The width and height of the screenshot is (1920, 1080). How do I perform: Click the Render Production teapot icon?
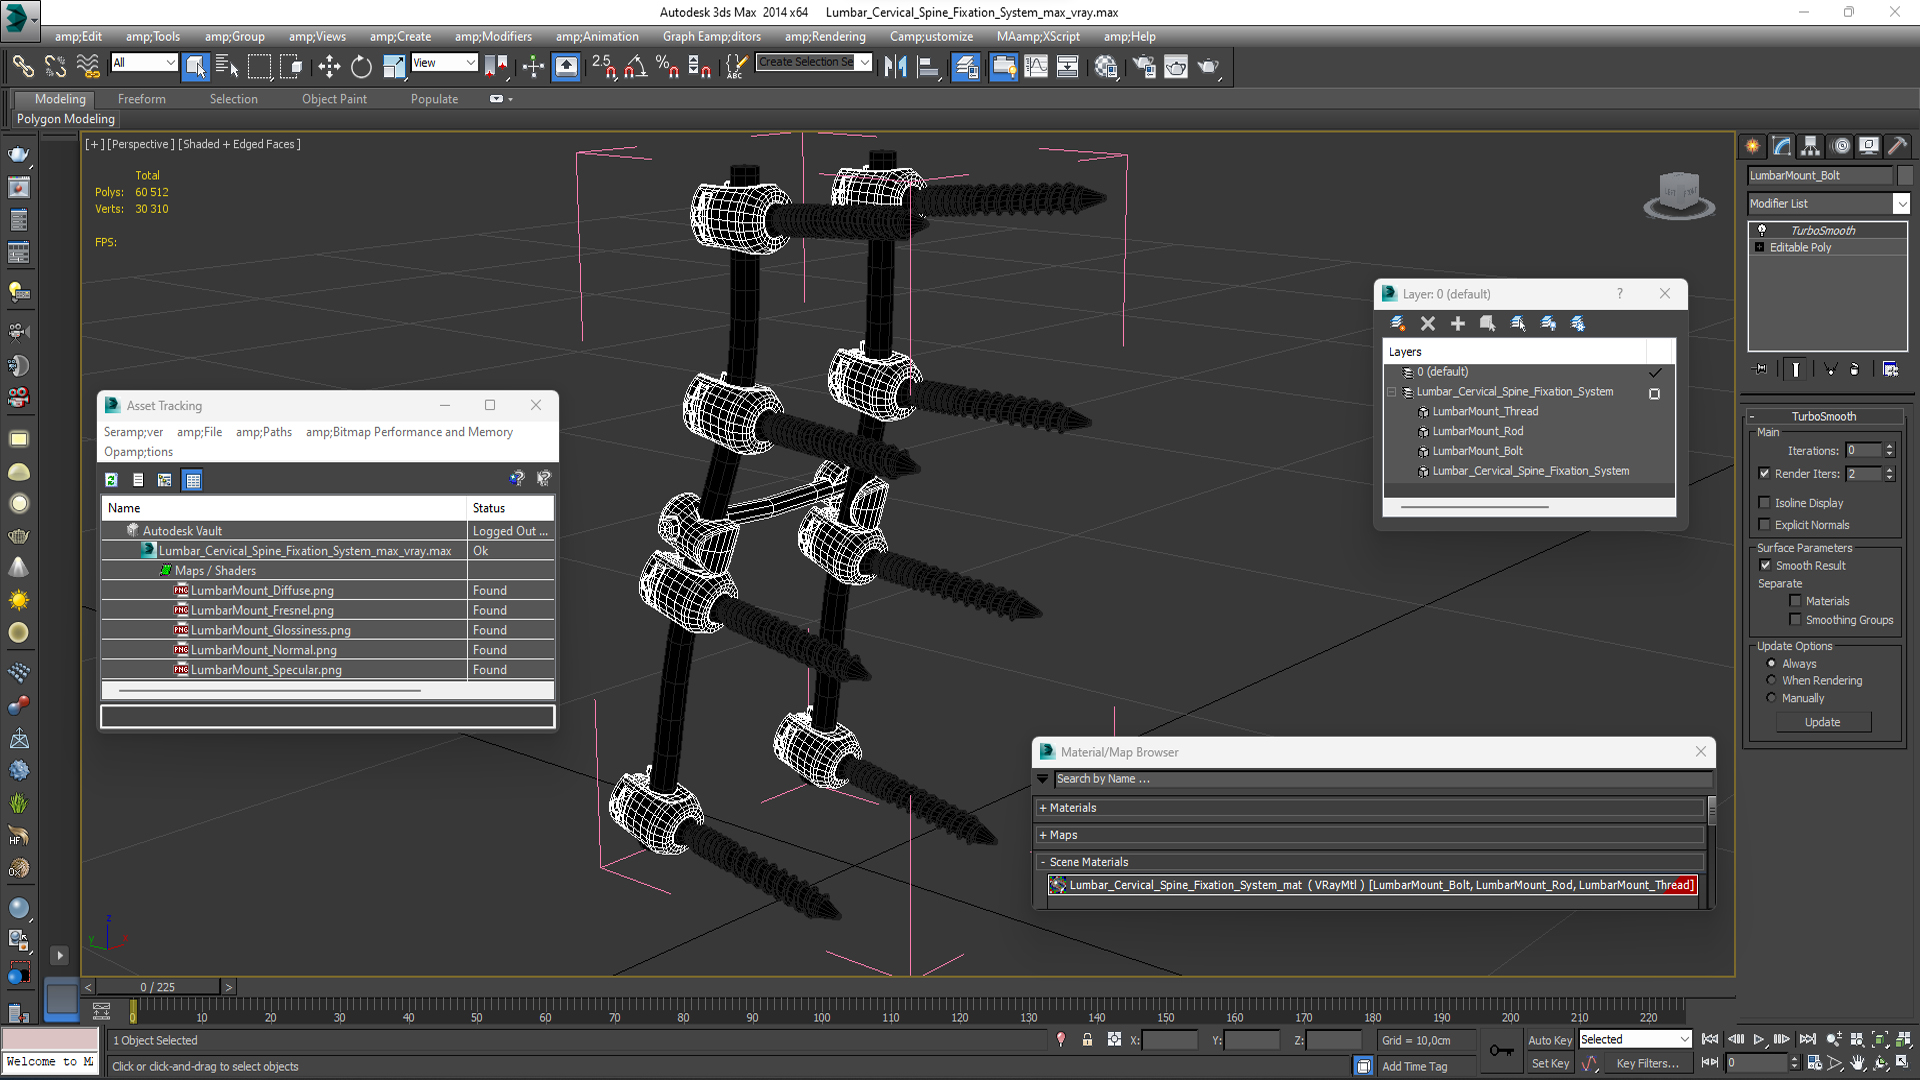point(1209,67)
